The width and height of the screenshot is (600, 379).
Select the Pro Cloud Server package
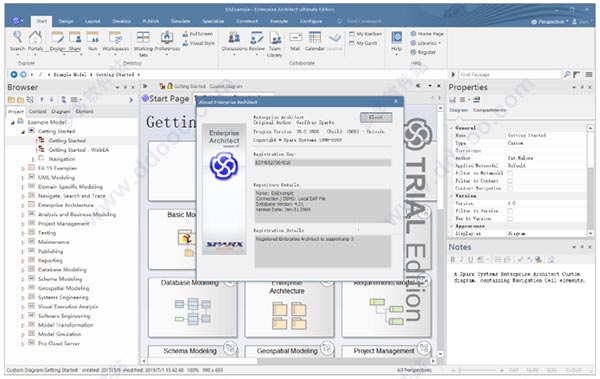(59, 343)
